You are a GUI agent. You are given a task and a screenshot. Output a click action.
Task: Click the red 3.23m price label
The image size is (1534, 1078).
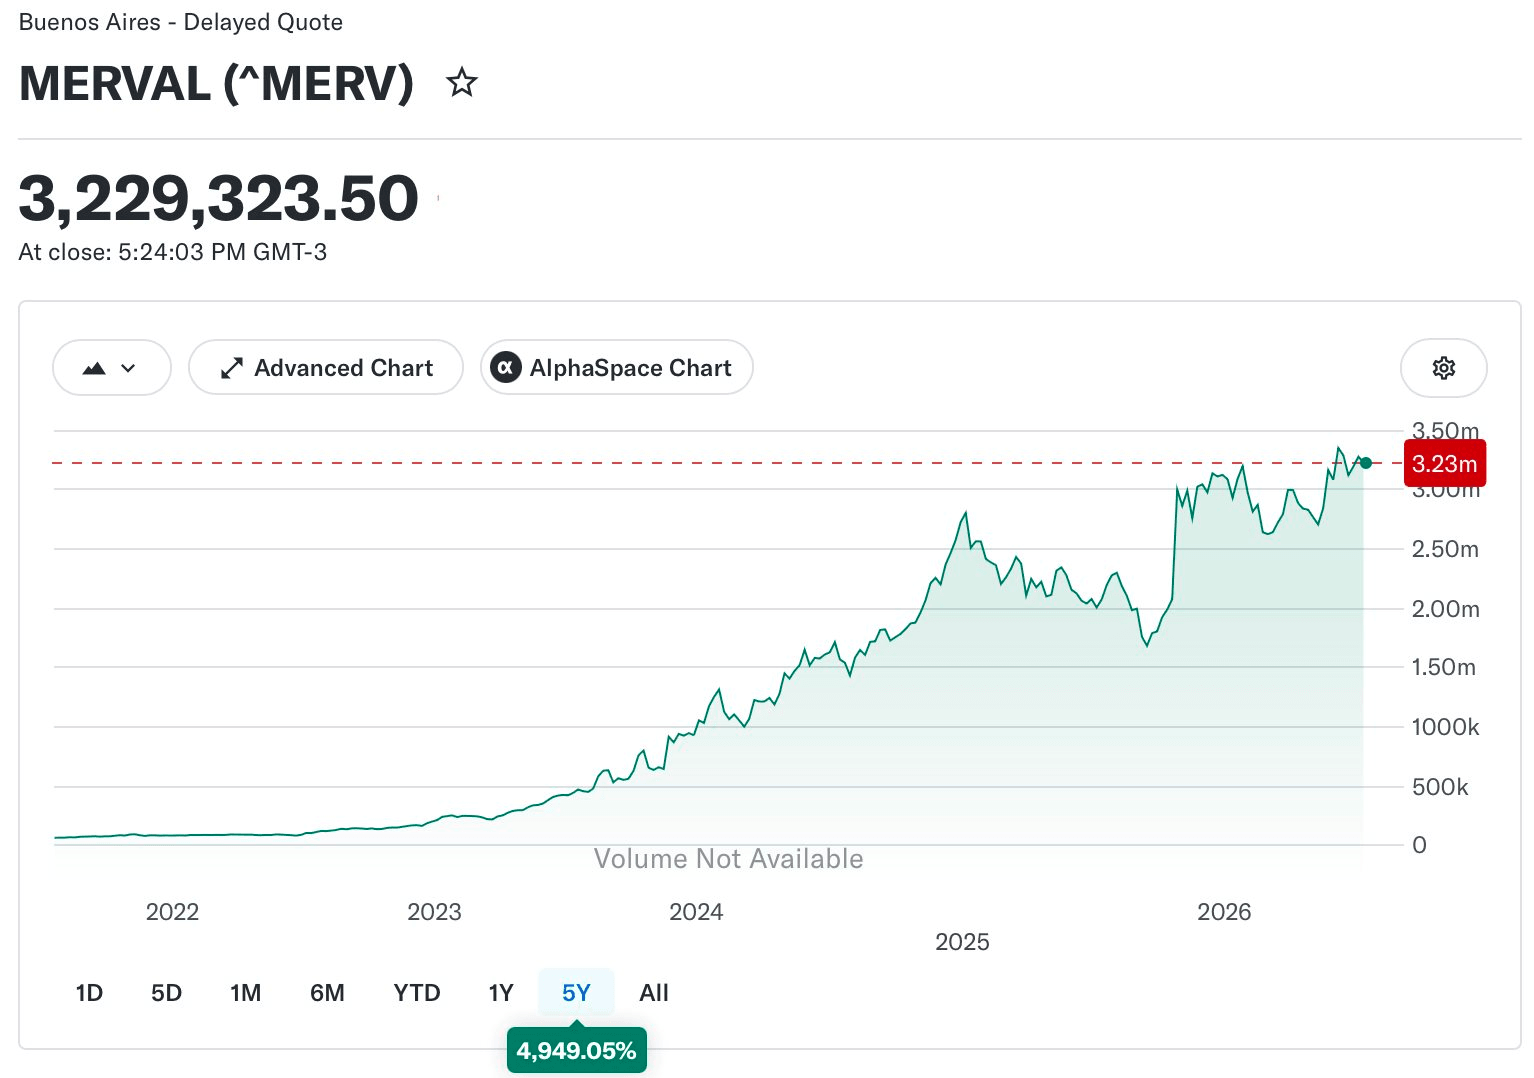(x=1444, y=464)
